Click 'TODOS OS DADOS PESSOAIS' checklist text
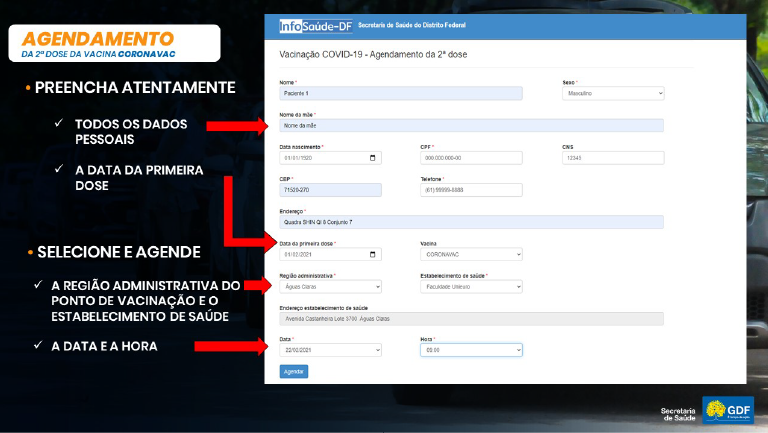Screen dimensions: 768x433 pos(131,132)
